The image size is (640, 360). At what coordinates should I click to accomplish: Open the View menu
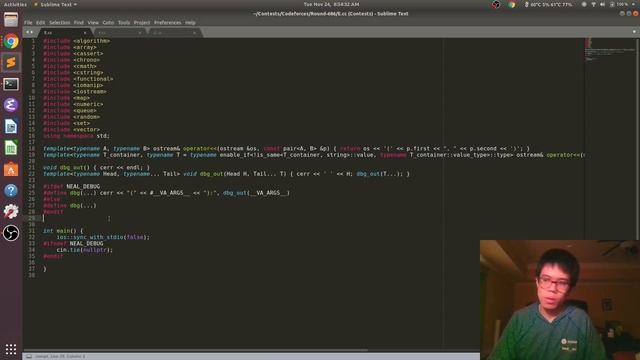coord(93,23)
